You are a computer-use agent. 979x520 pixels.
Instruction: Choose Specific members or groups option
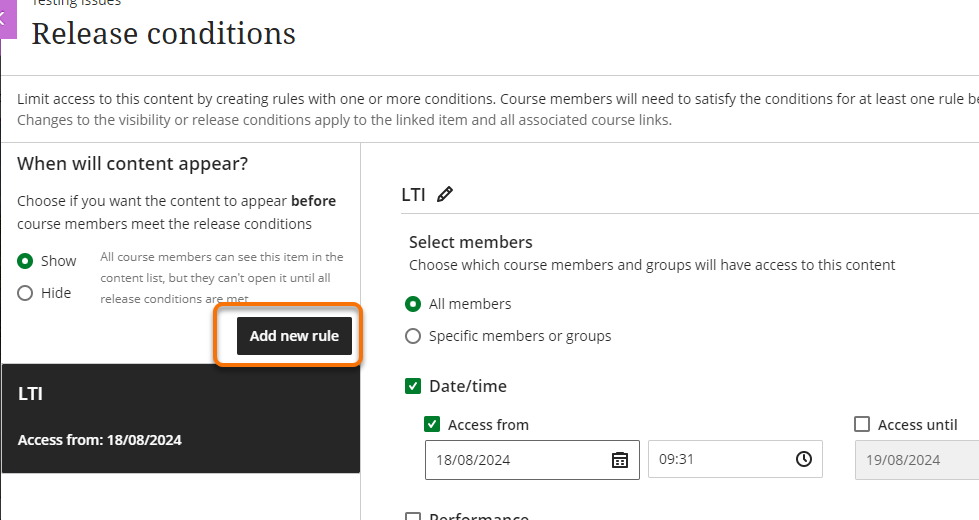click(x=413, y=336)
